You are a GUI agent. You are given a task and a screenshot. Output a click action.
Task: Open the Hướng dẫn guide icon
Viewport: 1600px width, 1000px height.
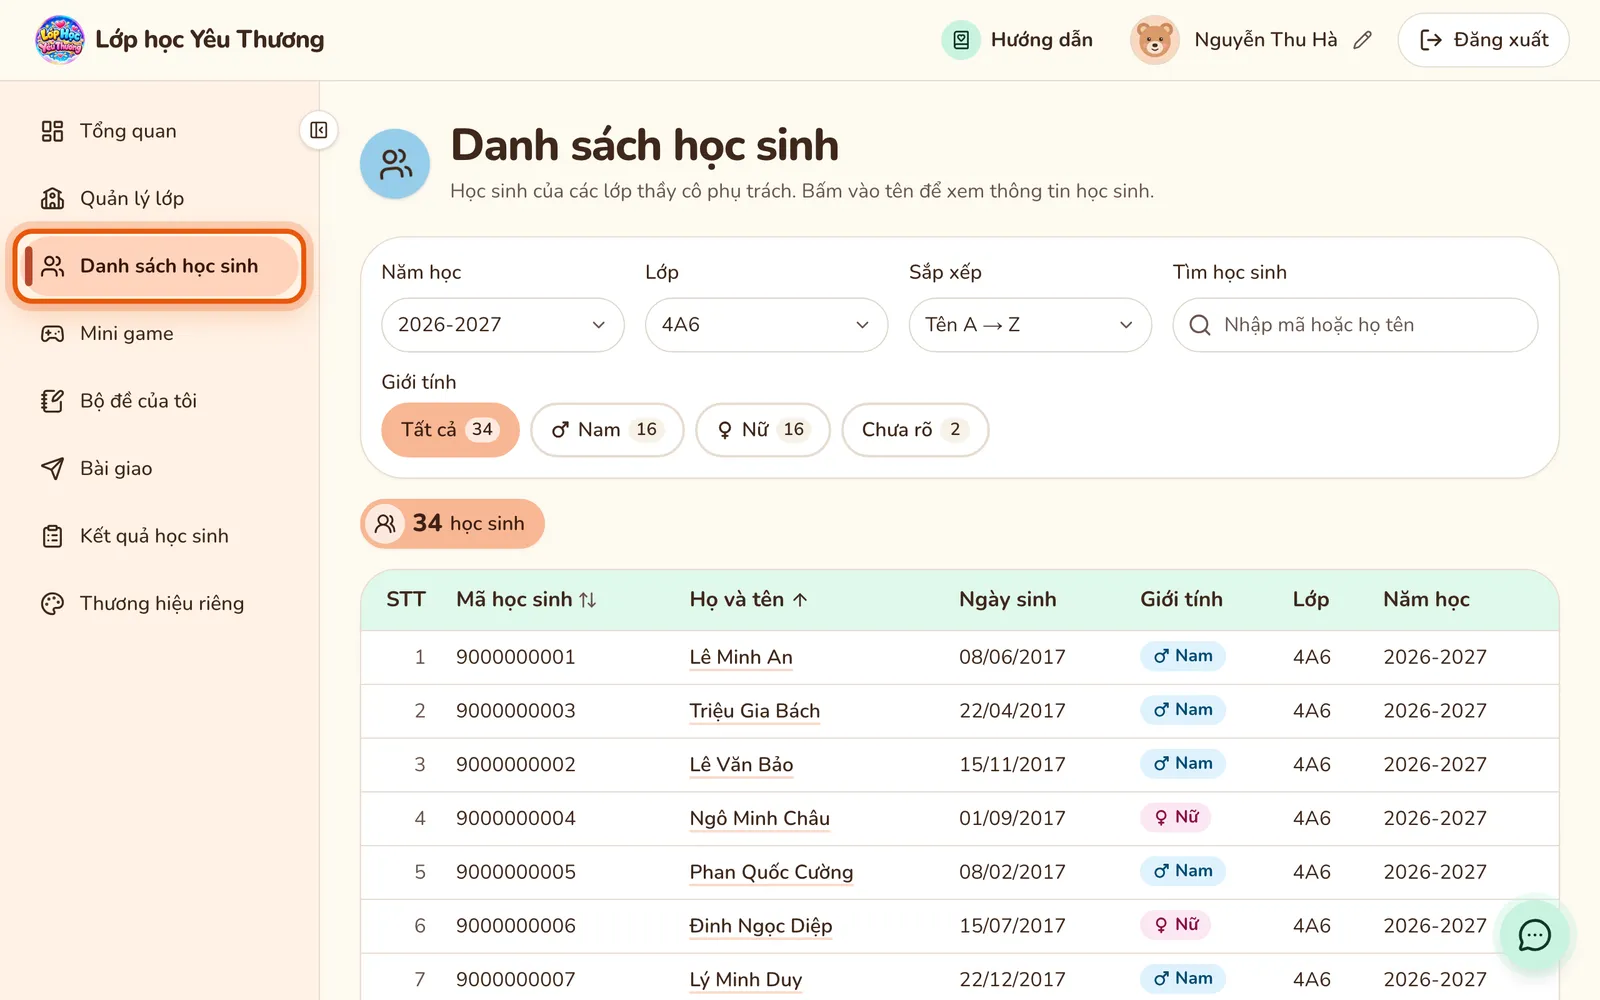click(961, 40)
